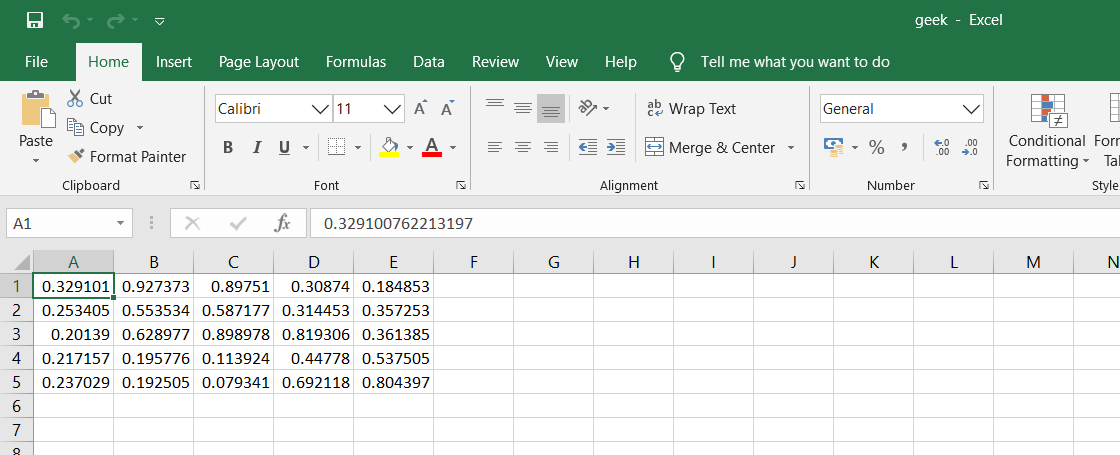Click the Cut scissors icon
This screenshot has width=1120, height=455.
point(75,99)
